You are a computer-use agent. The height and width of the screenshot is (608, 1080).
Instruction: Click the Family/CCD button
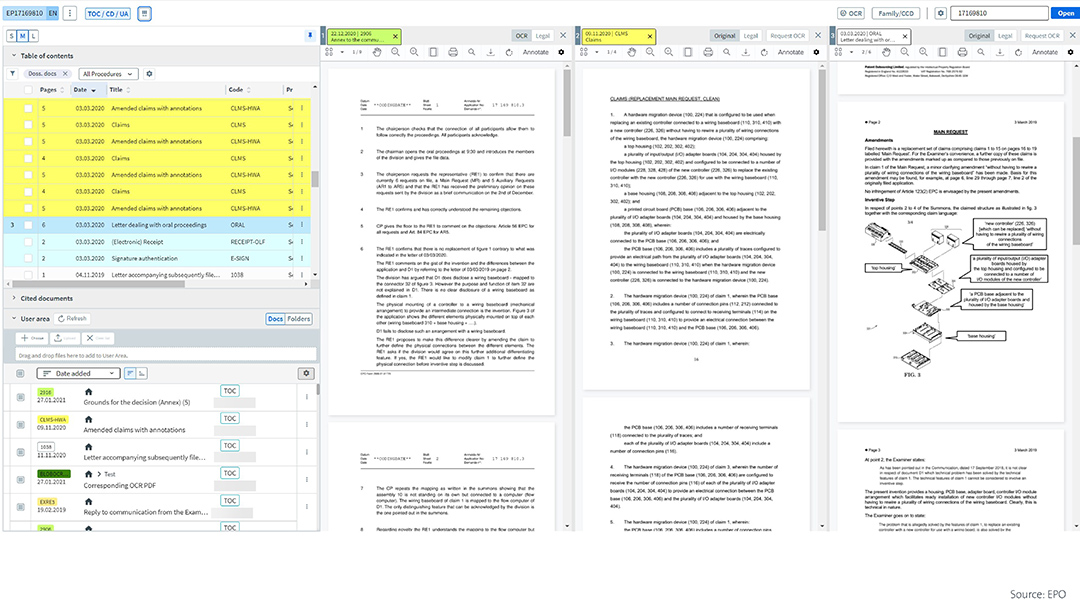pyautogui.click(x=898, y=13)
